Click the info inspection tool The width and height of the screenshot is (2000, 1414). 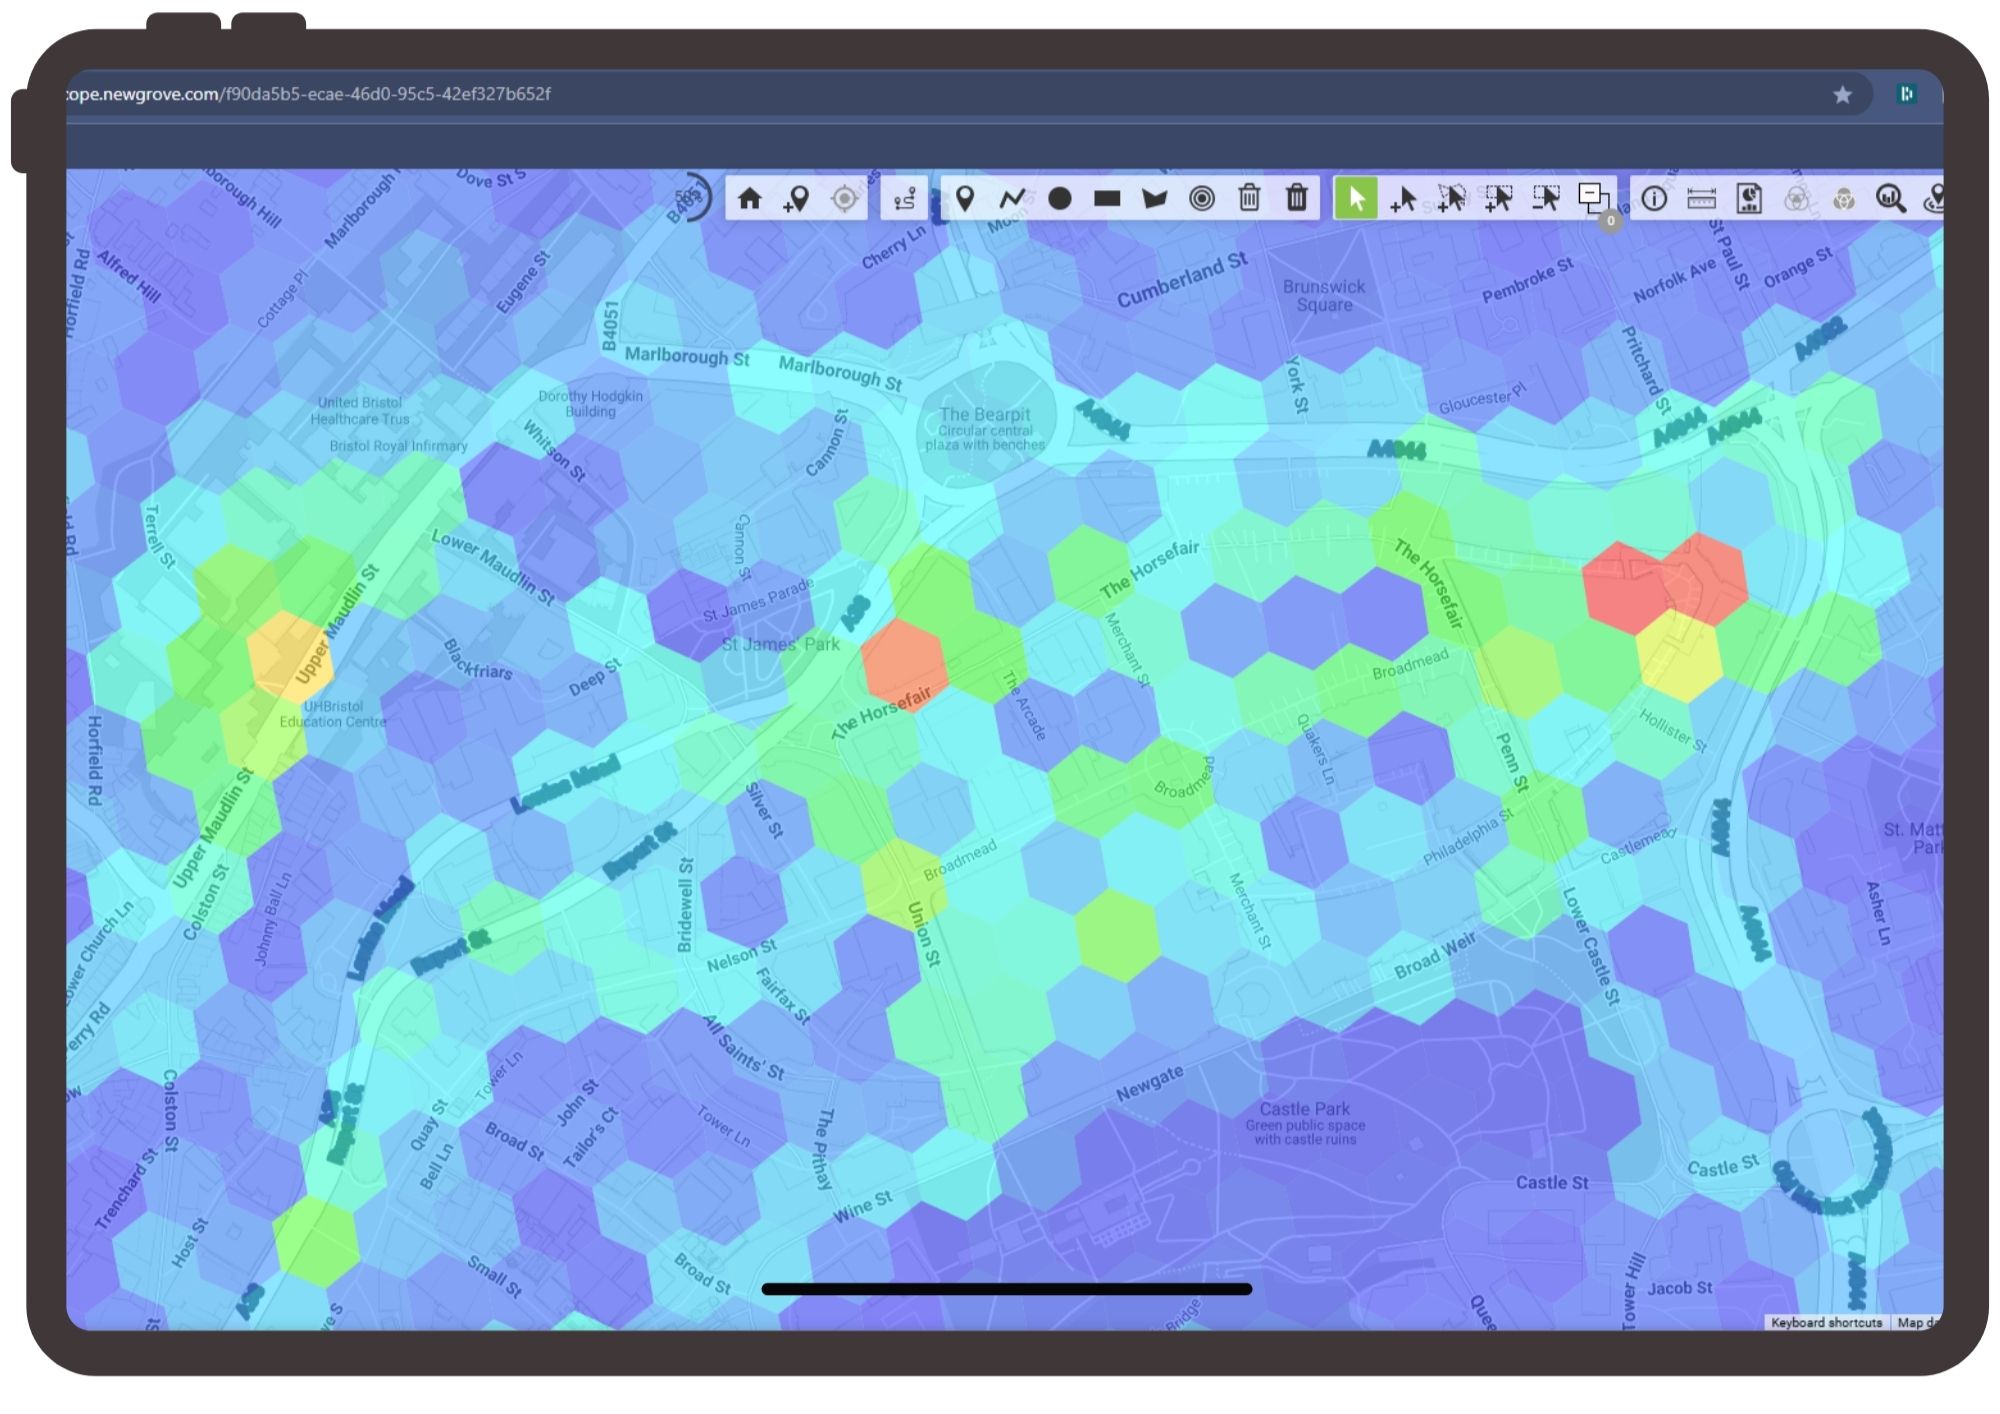point(1653,199)
